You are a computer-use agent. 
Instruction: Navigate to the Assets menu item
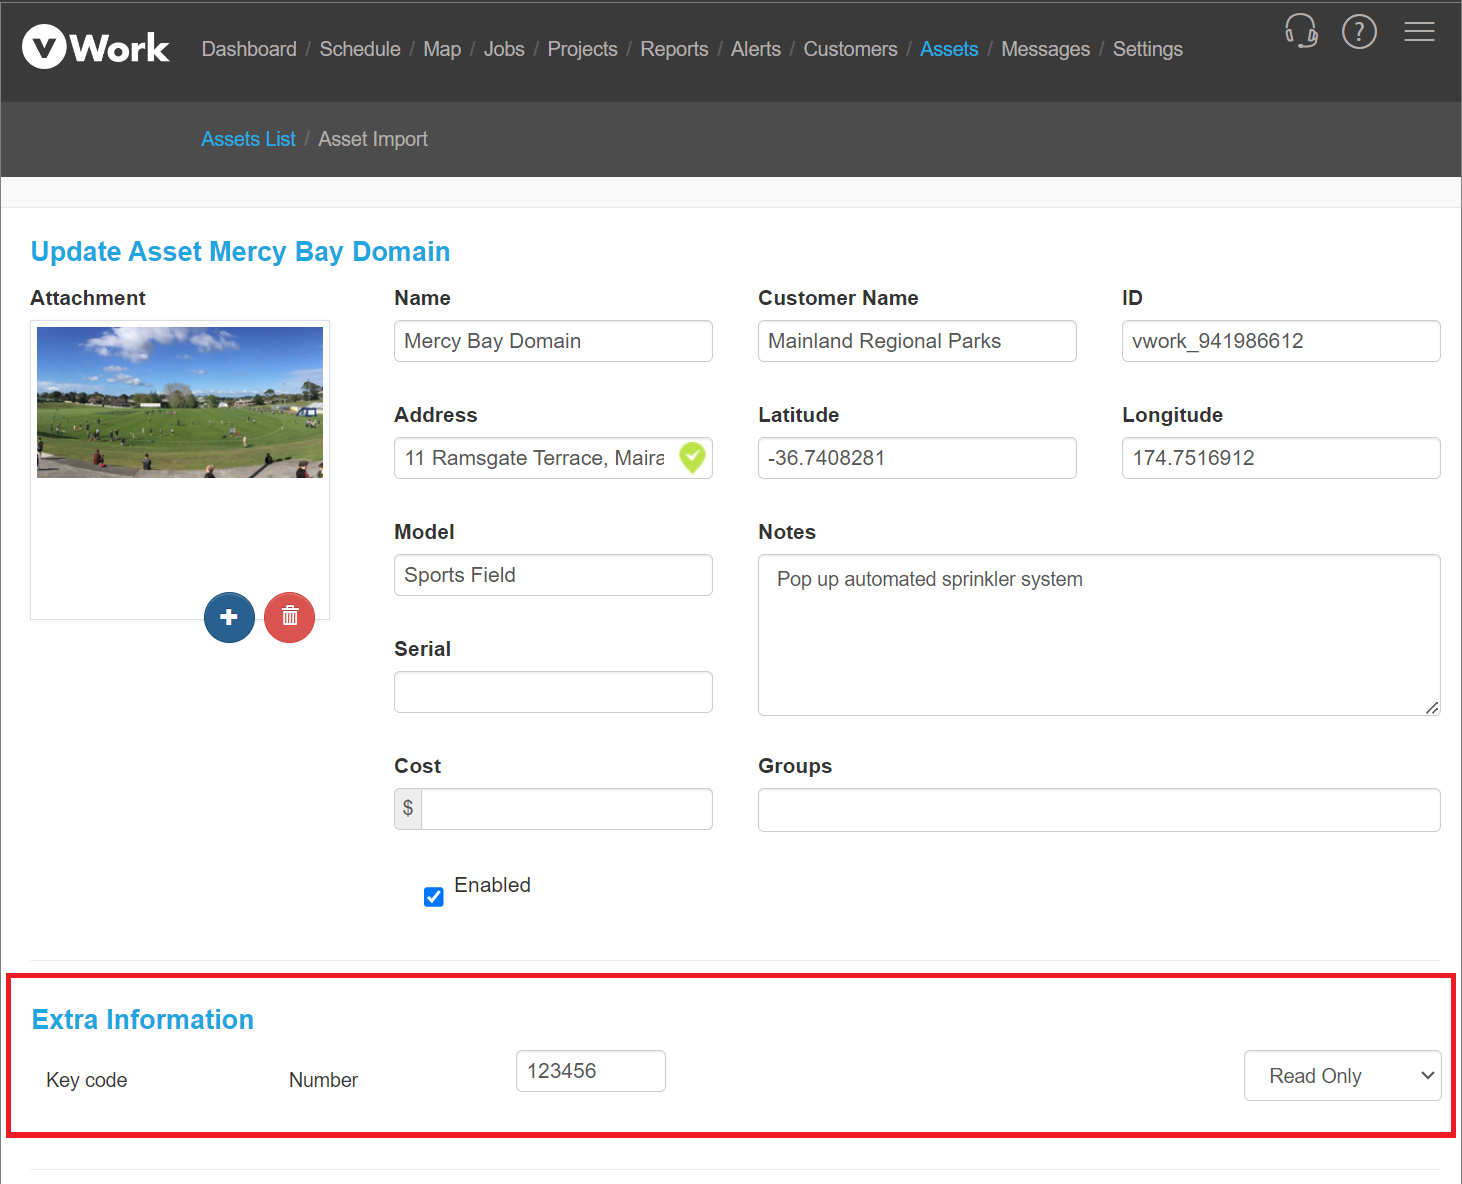pyautogui.click(x=948, y=48)
